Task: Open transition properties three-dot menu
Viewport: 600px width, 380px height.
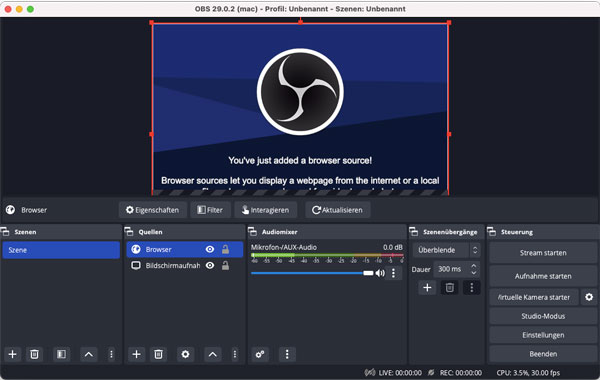Action: point(471,287)
